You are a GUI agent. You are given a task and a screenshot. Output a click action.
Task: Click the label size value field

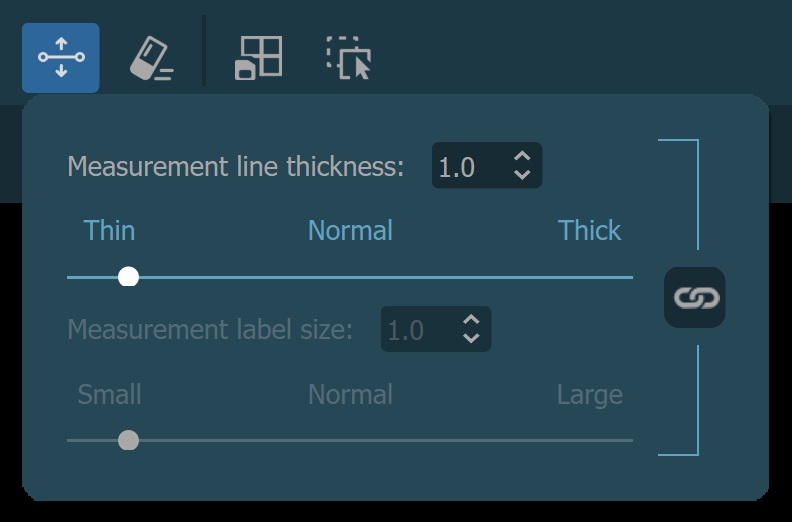click(416, 330)
